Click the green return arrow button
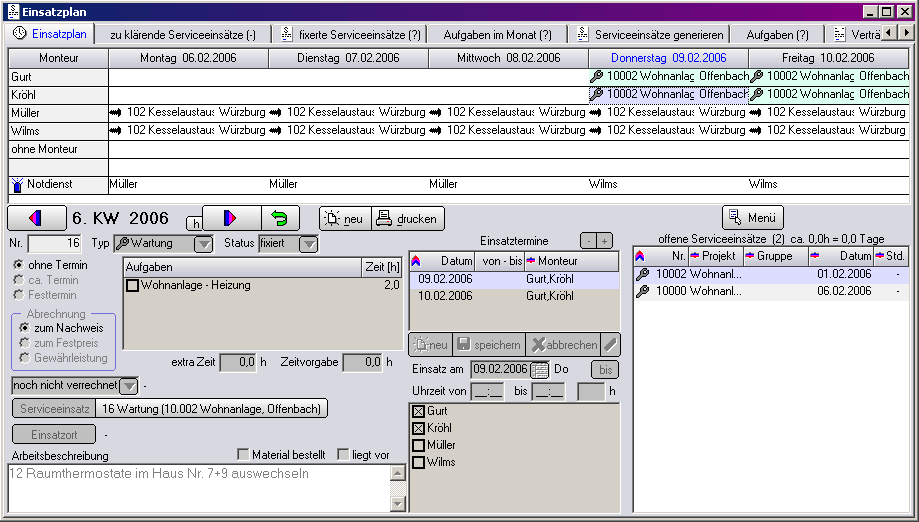The image size is (919, 522). pos(280,218)
